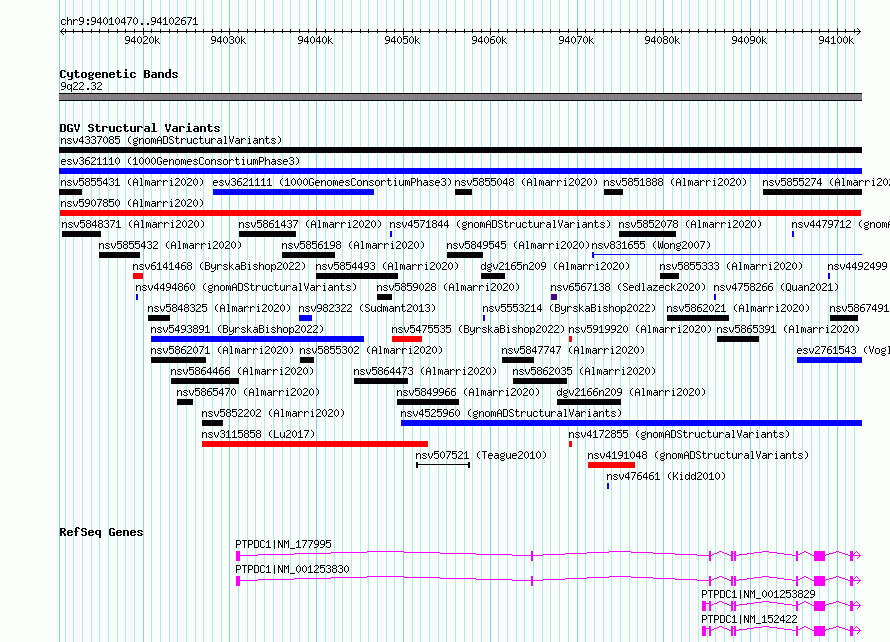This screenshot has height=642, width=890.
Task: Click the nsv5852078 (Almarri2020) label
Action: (690, 224)
